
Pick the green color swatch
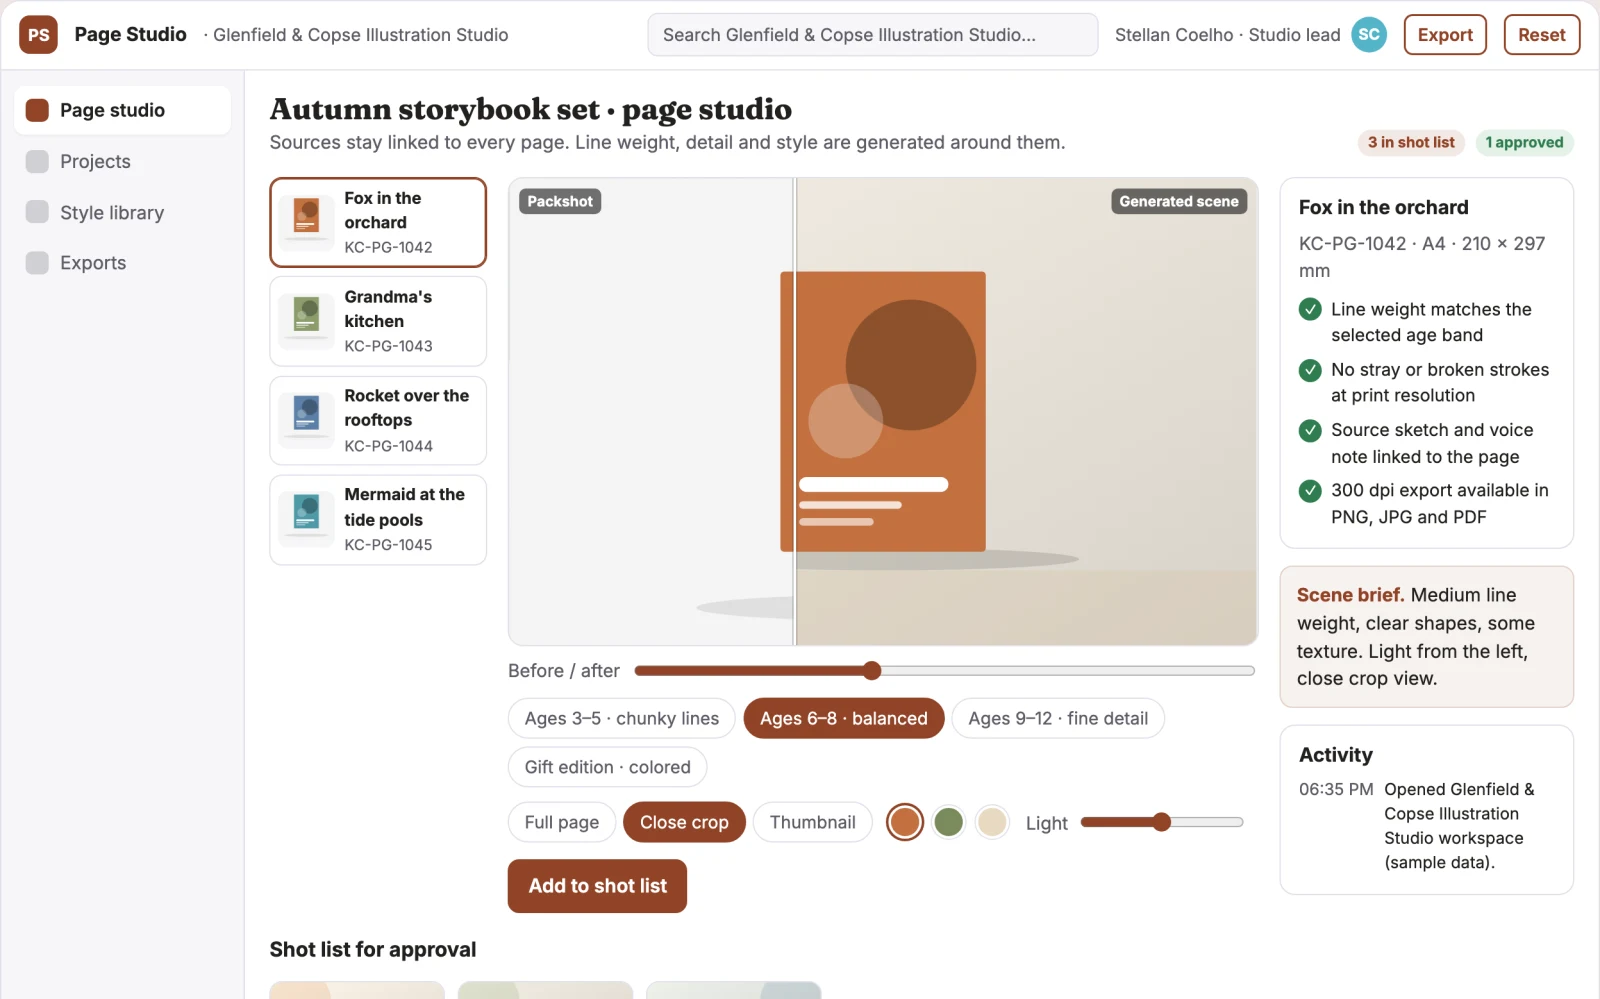(948, 822)
